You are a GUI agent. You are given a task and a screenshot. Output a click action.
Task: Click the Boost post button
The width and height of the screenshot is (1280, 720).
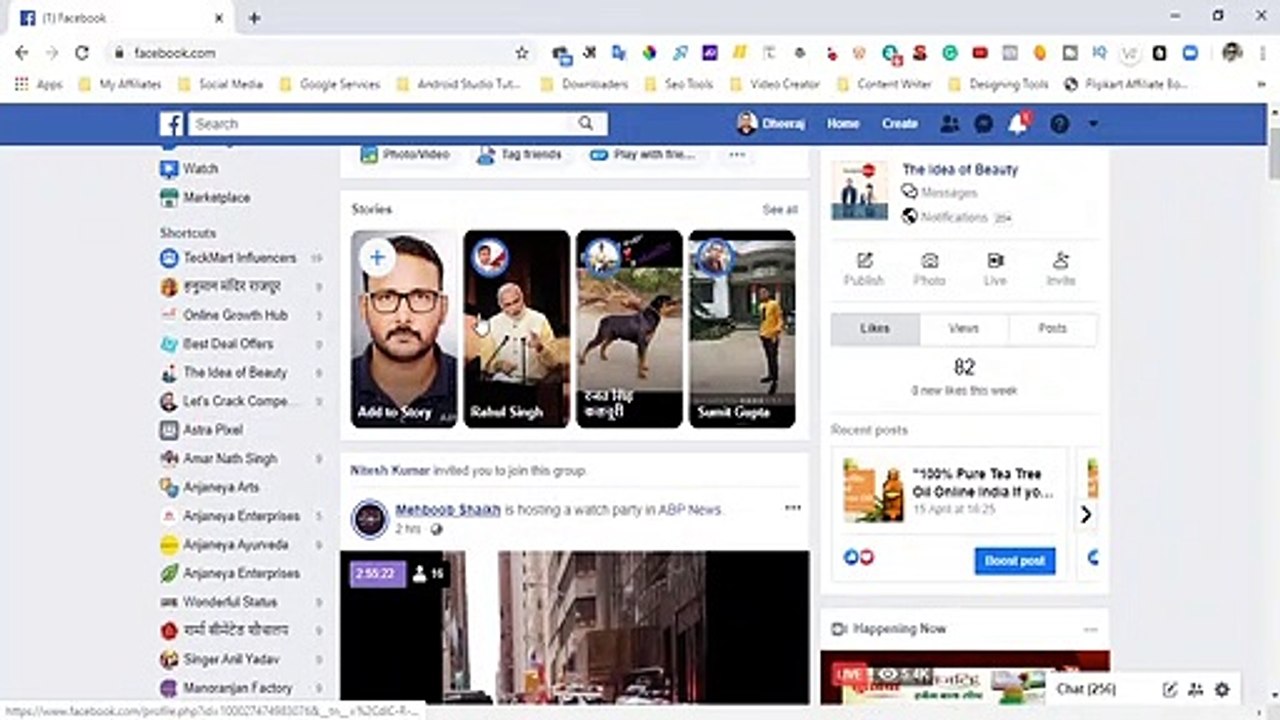tap(1015, 561)
